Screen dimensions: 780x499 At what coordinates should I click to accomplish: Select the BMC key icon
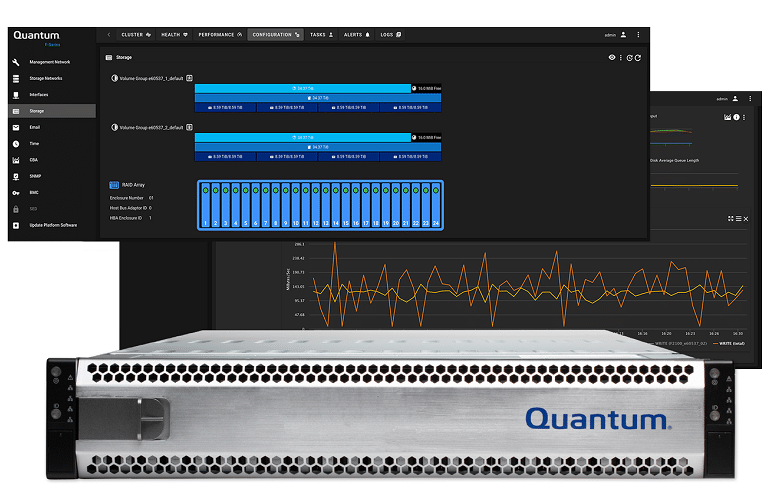click(16, 193)
